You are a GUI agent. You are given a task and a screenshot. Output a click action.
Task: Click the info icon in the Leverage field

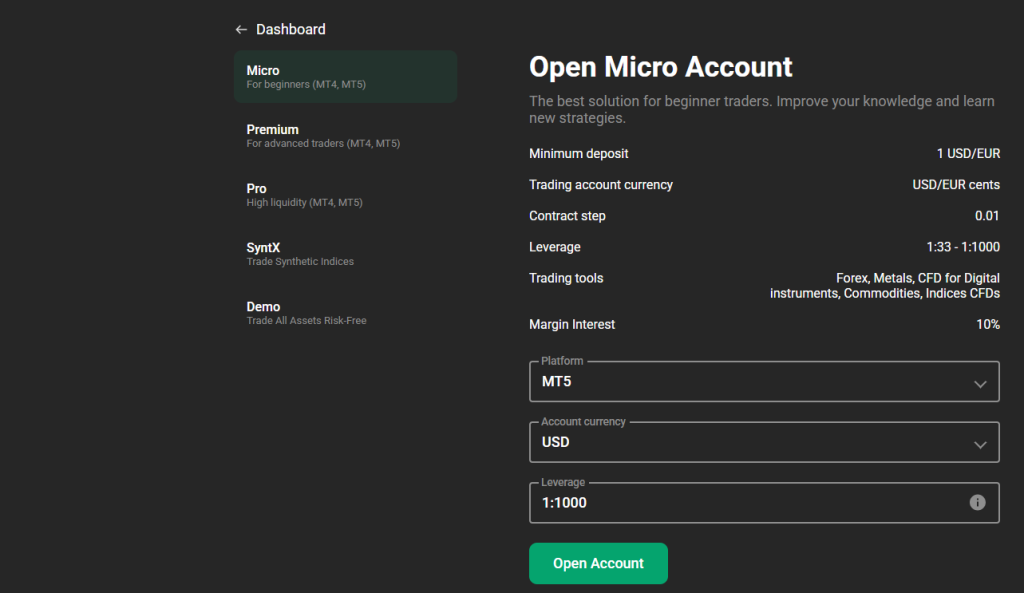(x=978, y=502)
